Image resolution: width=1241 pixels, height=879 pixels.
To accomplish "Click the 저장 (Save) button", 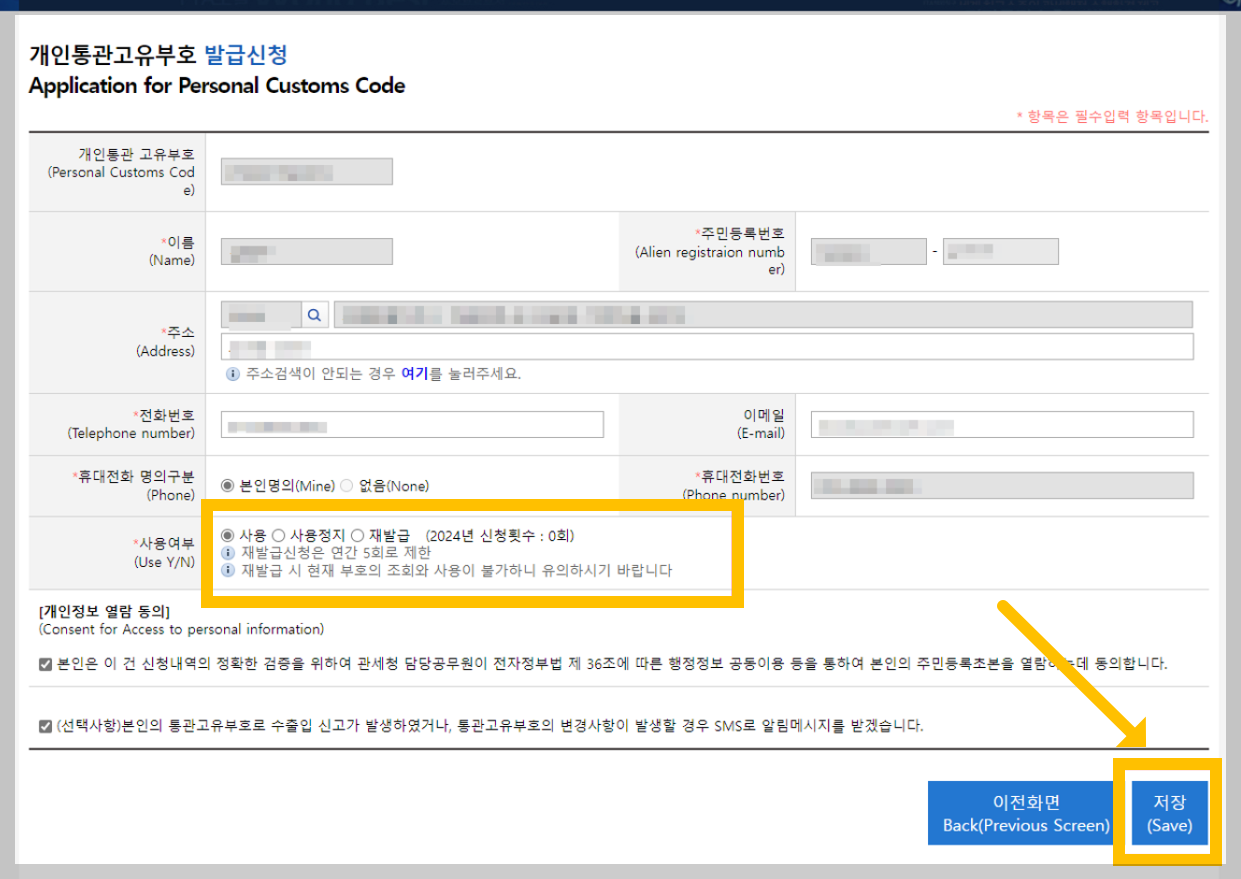I will pos(1170,814).
